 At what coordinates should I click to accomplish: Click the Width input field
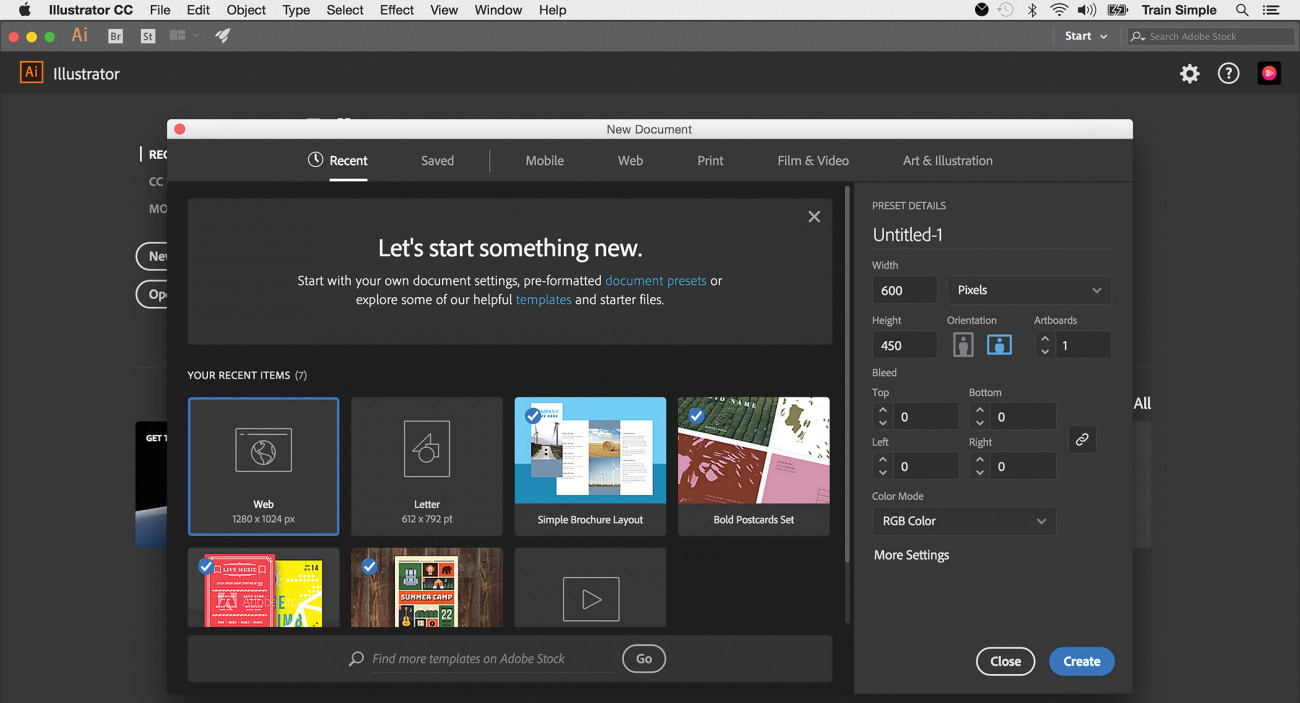904,290
